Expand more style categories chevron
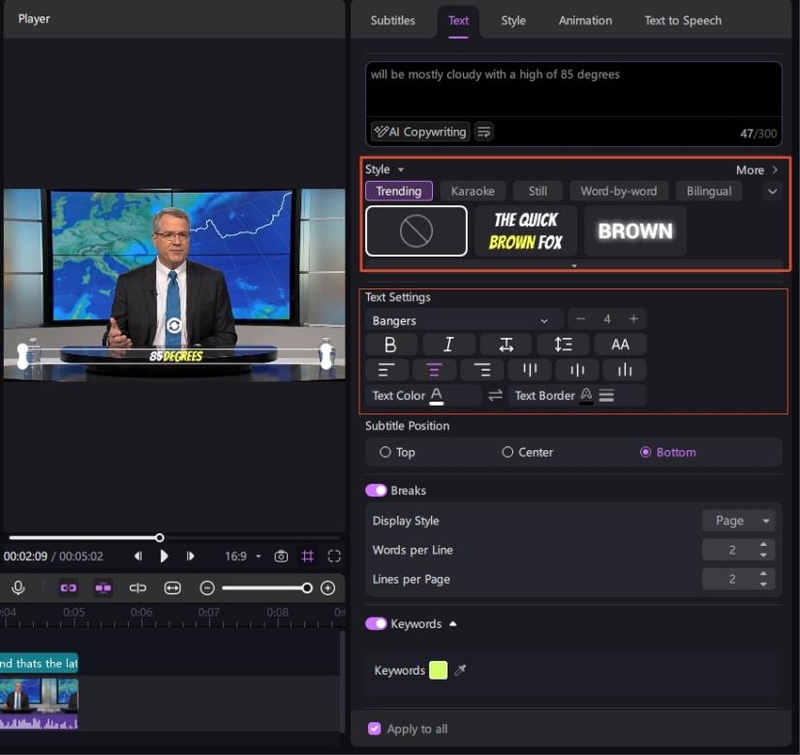Screen dimensions: 800x755 [772, 191]
